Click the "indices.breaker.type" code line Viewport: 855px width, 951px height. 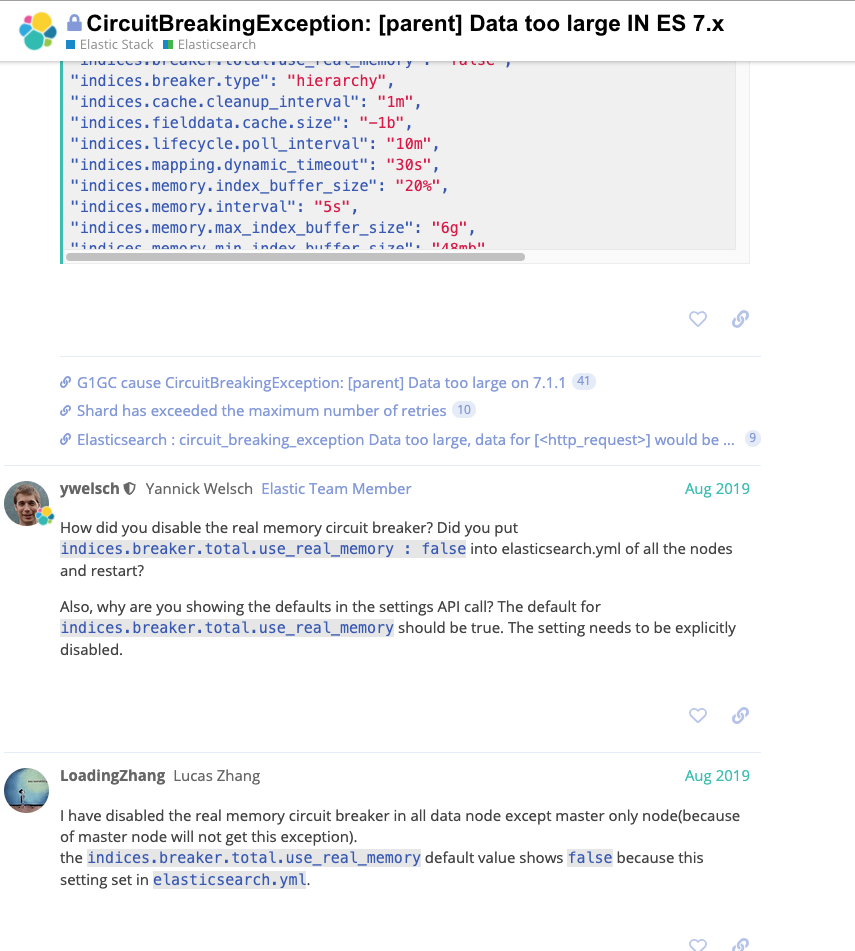pos(232,81)
